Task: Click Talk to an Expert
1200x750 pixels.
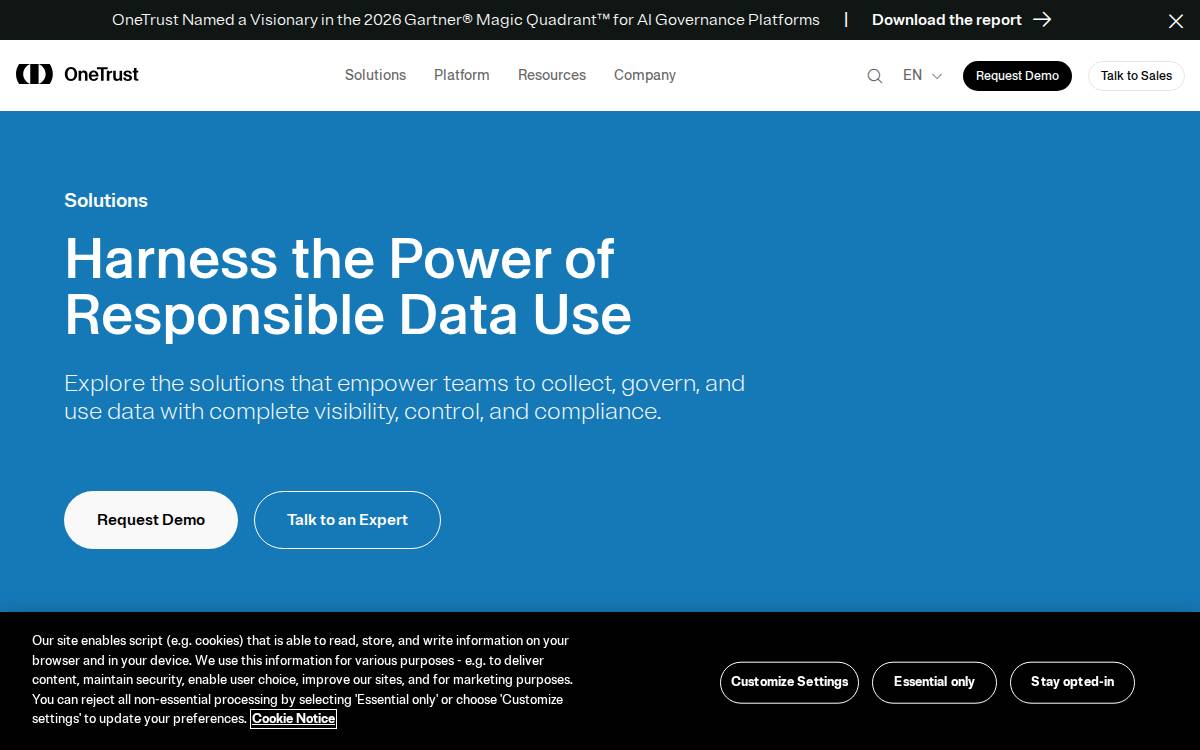Action: point(347,520)
